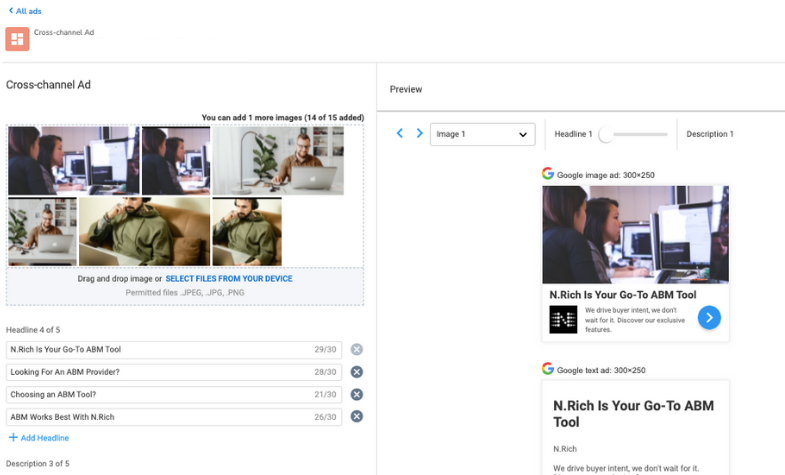This screenshot has height=475, width=785.
Task: Click Select Files From Your Device link
Action: coord(229,279)
